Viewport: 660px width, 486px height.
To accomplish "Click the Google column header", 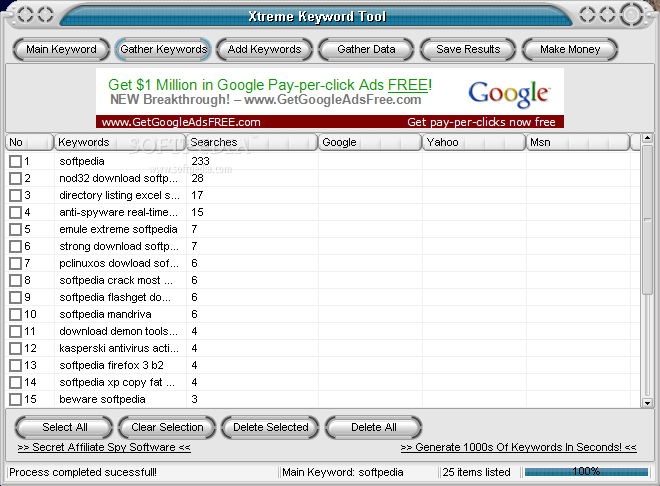I will (x=370, y=142).
